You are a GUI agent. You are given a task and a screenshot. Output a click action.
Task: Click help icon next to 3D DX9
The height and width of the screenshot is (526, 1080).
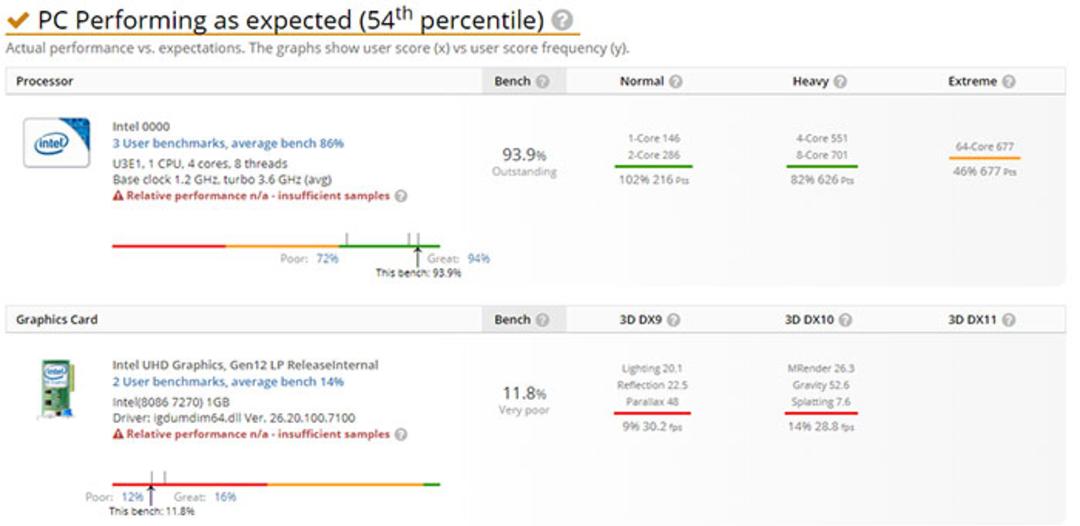pyautogui.click(x=674, y=319)
